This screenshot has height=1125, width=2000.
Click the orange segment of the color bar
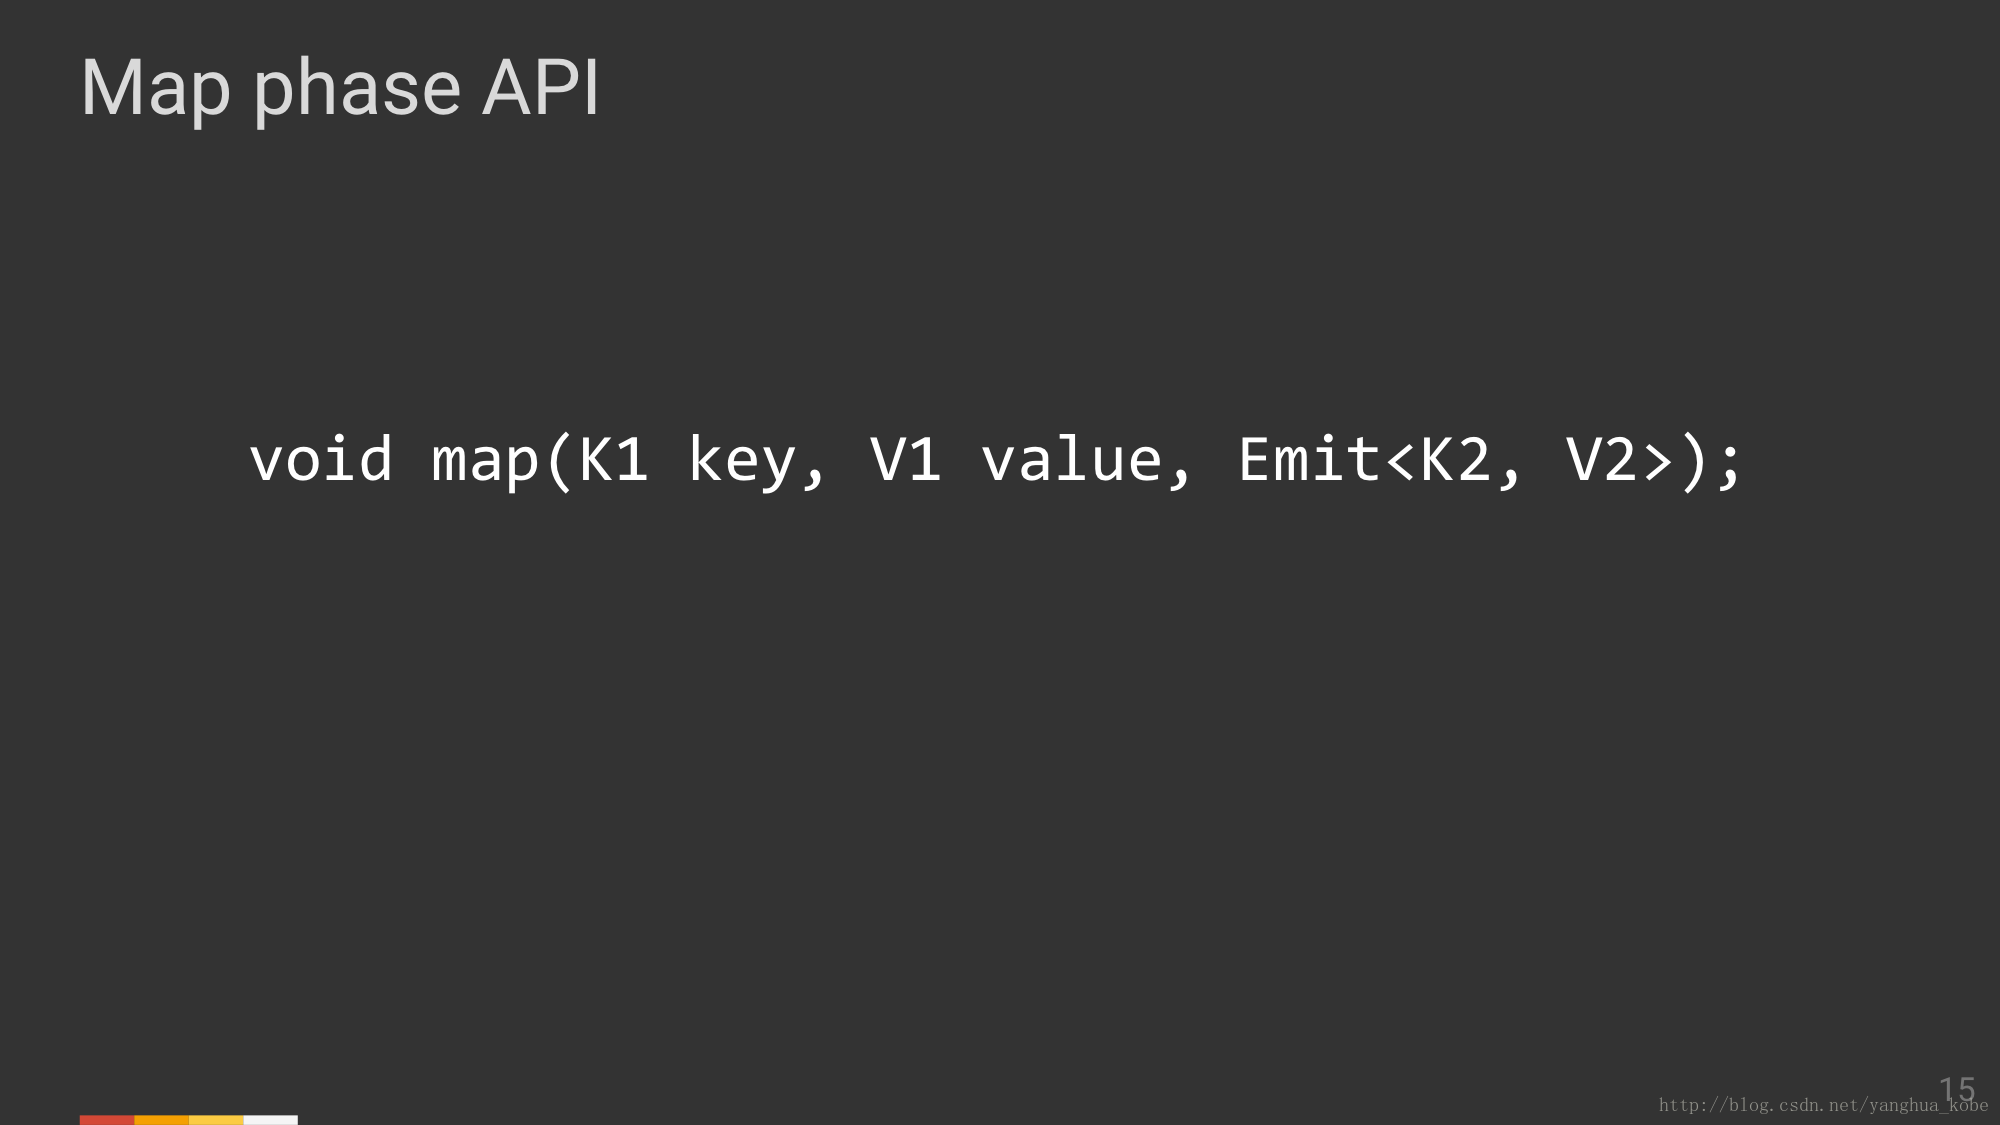(161, 1120)
